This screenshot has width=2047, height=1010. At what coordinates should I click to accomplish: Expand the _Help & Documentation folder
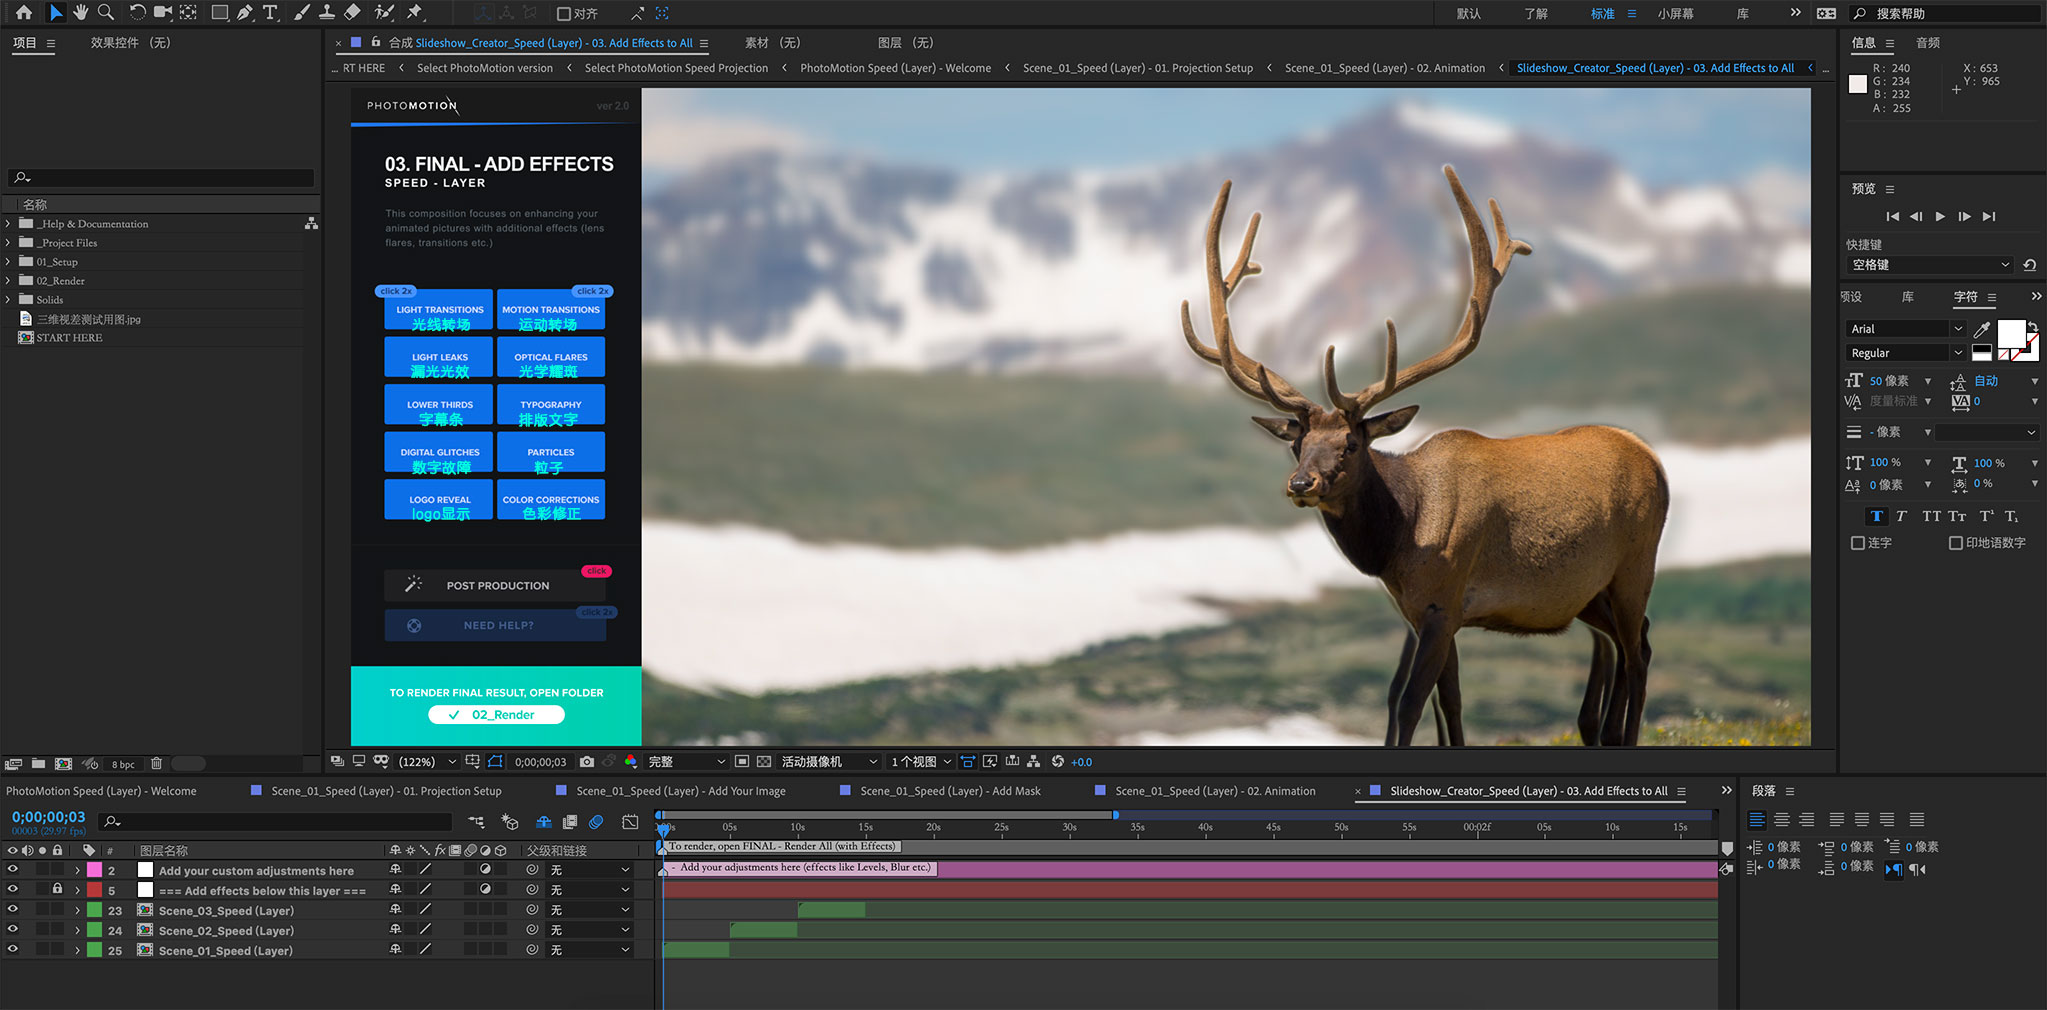(8, 224)
